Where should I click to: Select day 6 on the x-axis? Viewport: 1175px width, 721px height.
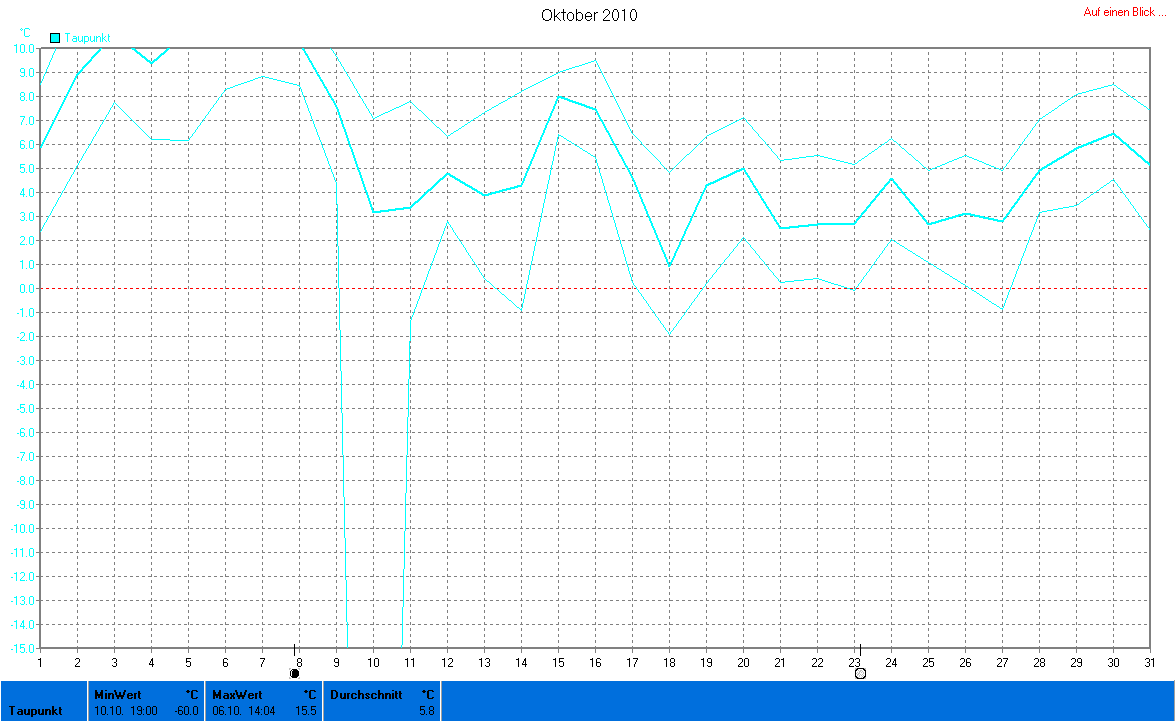[x=225, y=663]
